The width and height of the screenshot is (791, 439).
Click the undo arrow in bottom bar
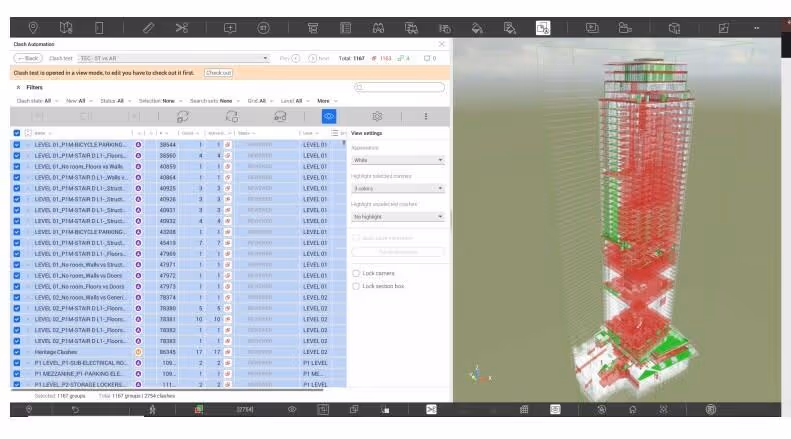75,410
